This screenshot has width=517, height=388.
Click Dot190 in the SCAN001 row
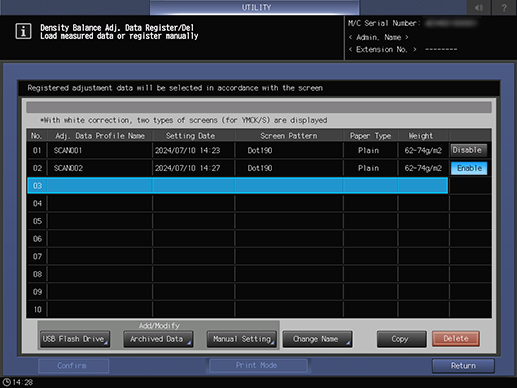(x=260, y=150)
